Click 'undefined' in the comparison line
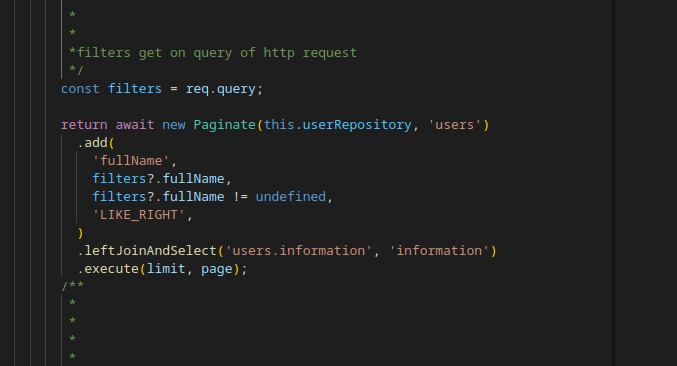Viewport: 677px width, 366px height. click(x=291, y=196)
